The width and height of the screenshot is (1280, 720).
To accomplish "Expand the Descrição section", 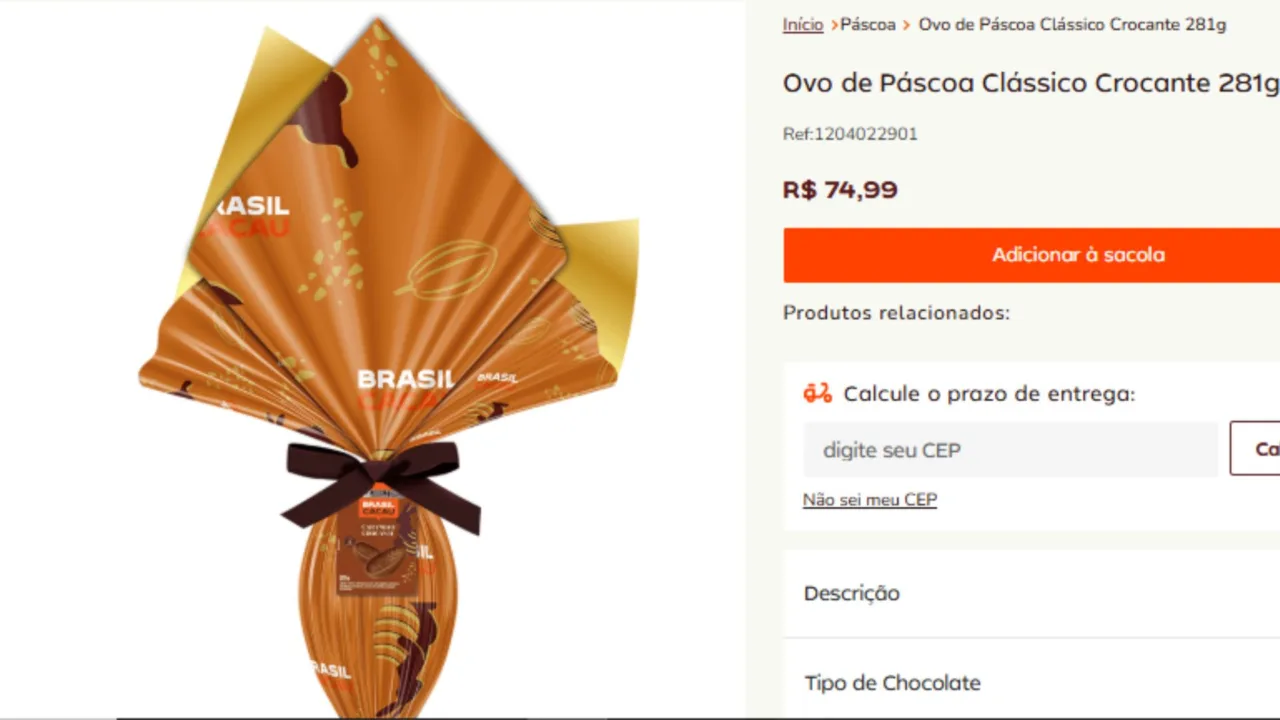I will pyautogui.click(x=1032, y=593).
